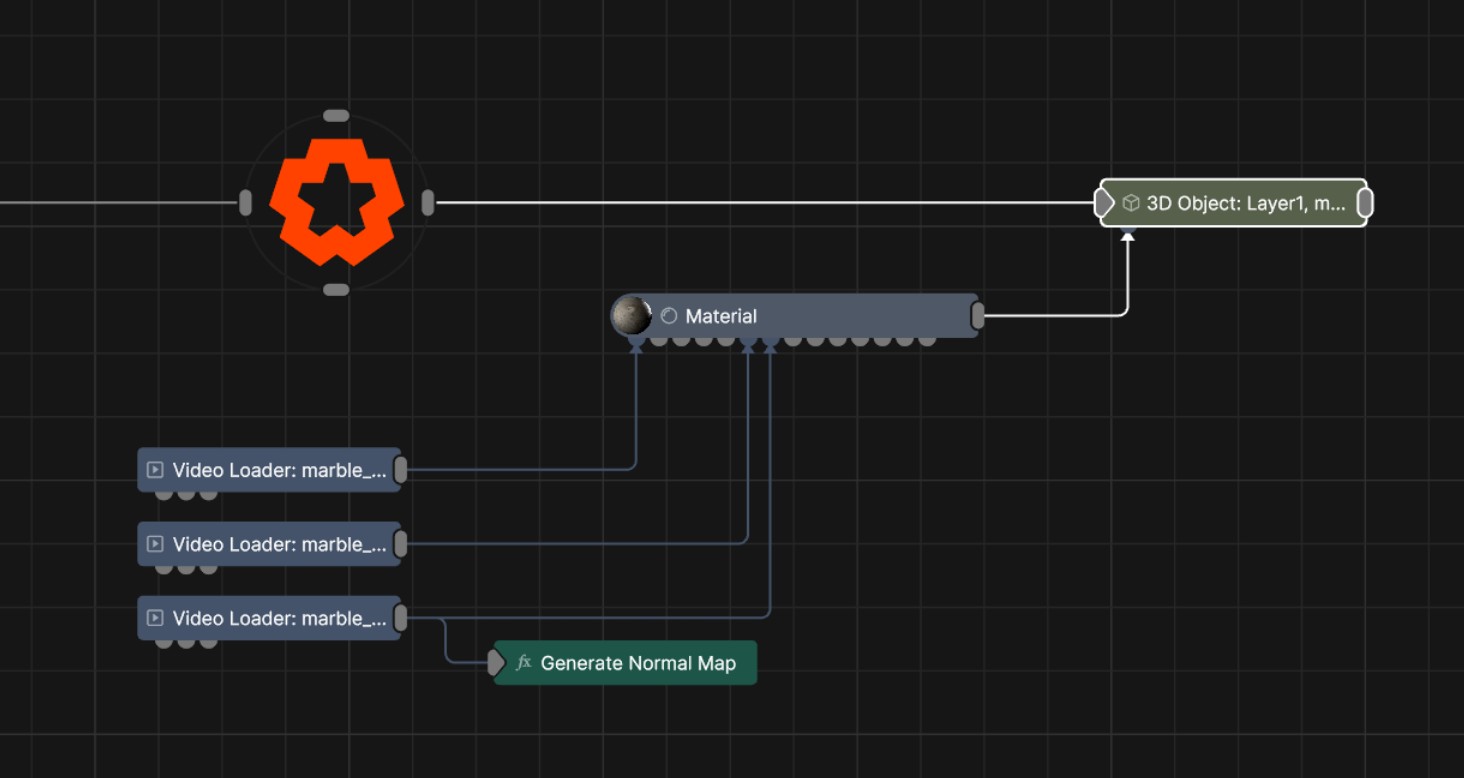Click the Generate Normal Map input connector
Image resolution: width=1464 pixels, height=778 pixels.
pos(496,662)
